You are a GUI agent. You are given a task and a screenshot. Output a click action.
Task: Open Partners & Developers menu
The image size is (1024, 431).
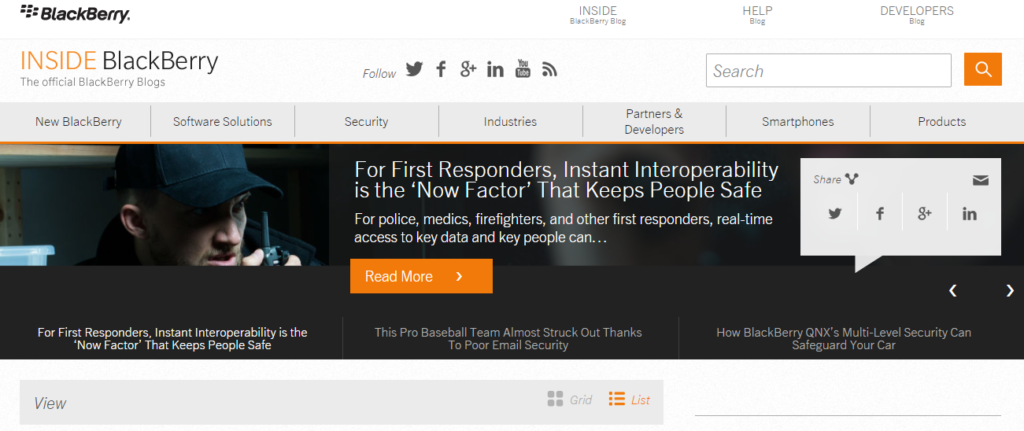click(654, 121)
